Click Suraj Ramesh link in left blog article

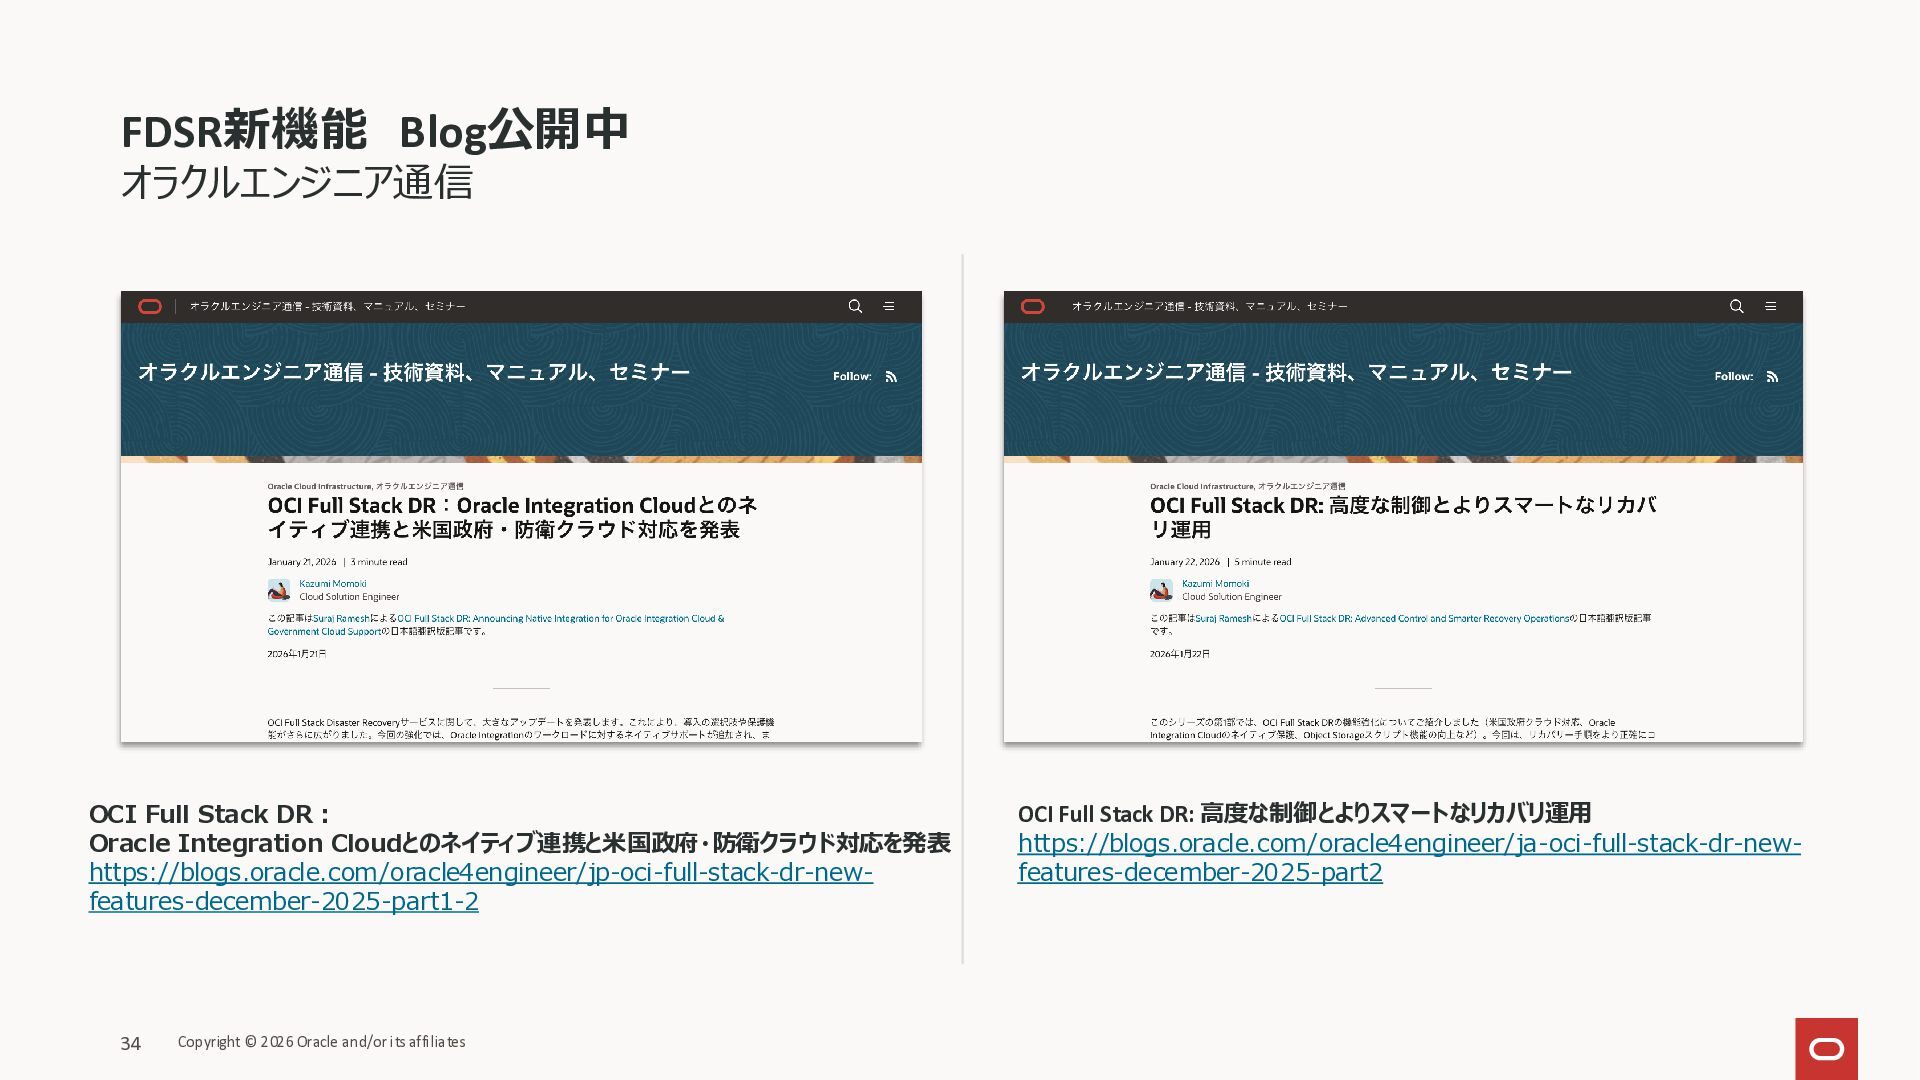click(x=341, y=619)
